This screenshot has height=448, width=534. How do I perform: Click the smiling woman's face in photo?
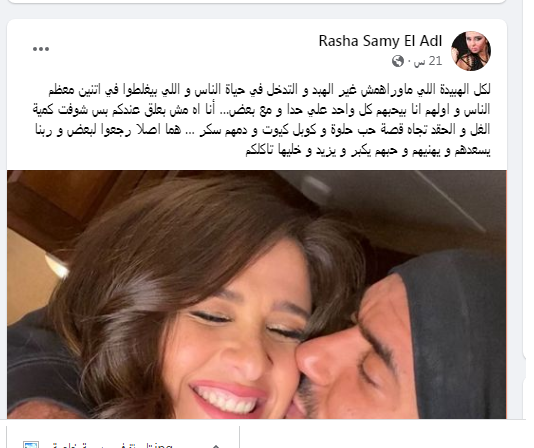[x=235, y=341]
